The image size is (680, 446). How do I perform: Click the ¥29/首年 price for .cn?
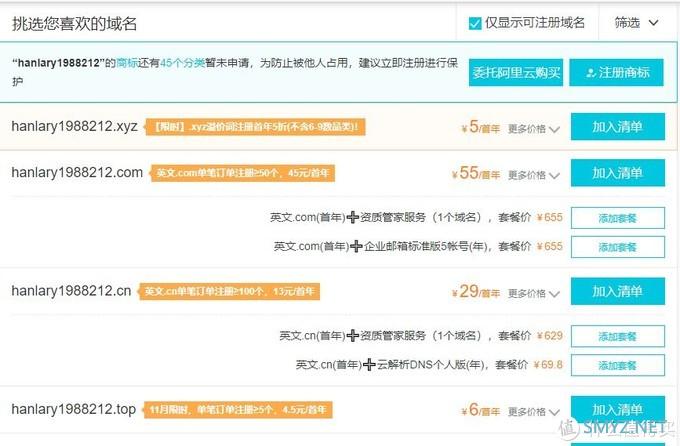[476, 292]
